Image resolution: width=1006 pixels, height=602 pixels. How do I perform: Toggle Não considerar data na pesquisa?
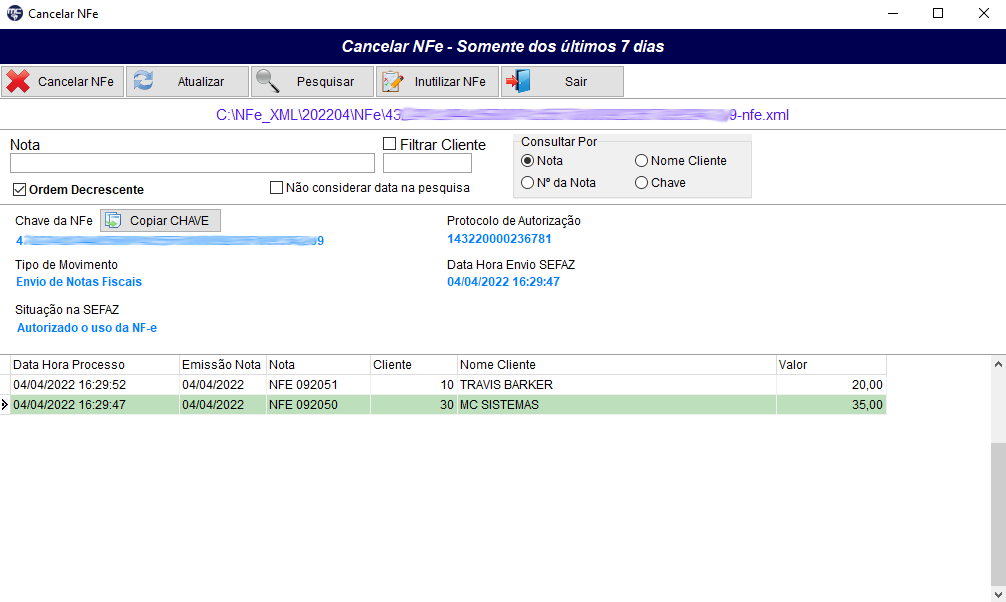277,187
